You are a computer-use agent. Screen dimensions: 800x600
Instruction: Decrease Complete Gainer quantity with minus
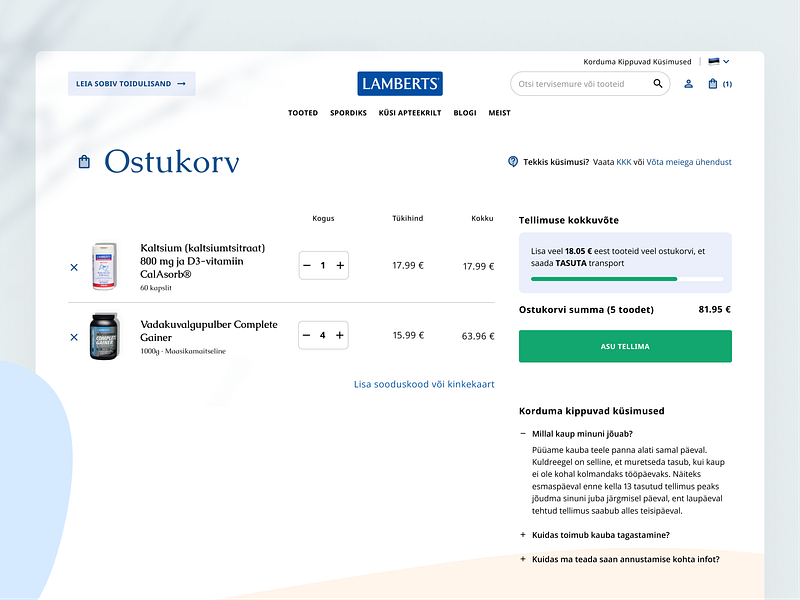pyautogui.click(x=306, y=335)
